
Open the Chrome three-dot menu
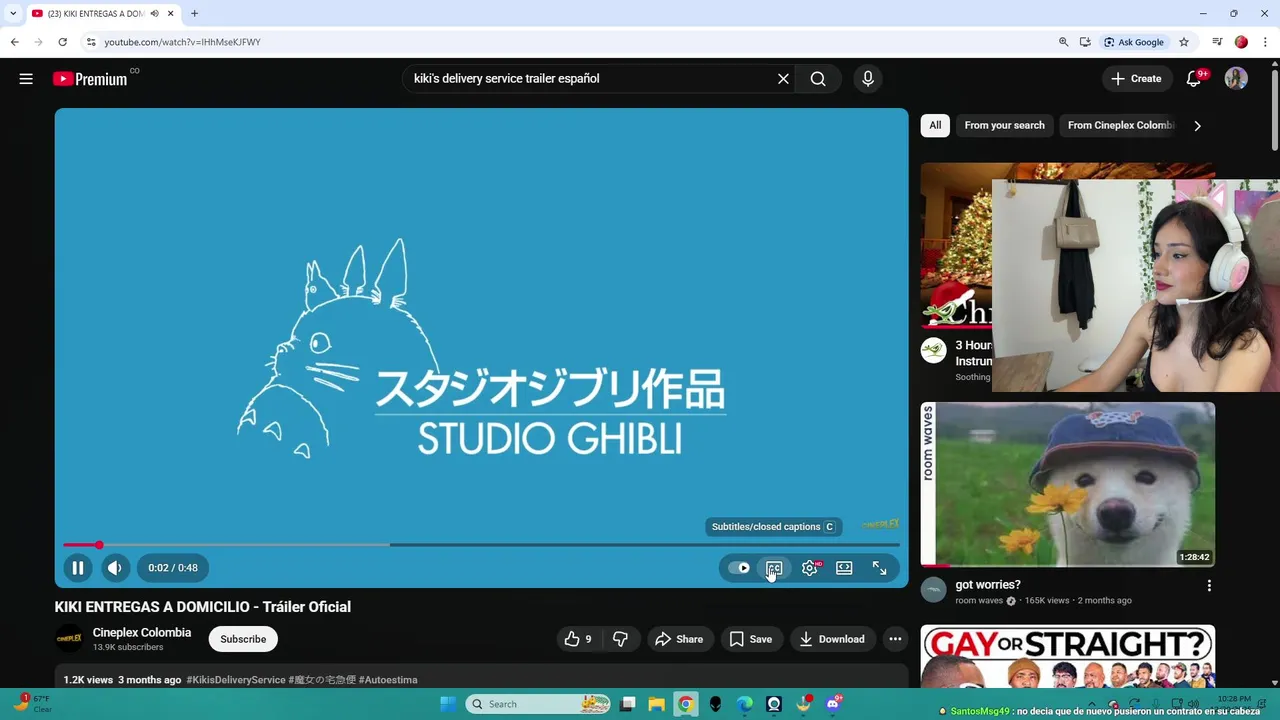tap(1266, 42)
